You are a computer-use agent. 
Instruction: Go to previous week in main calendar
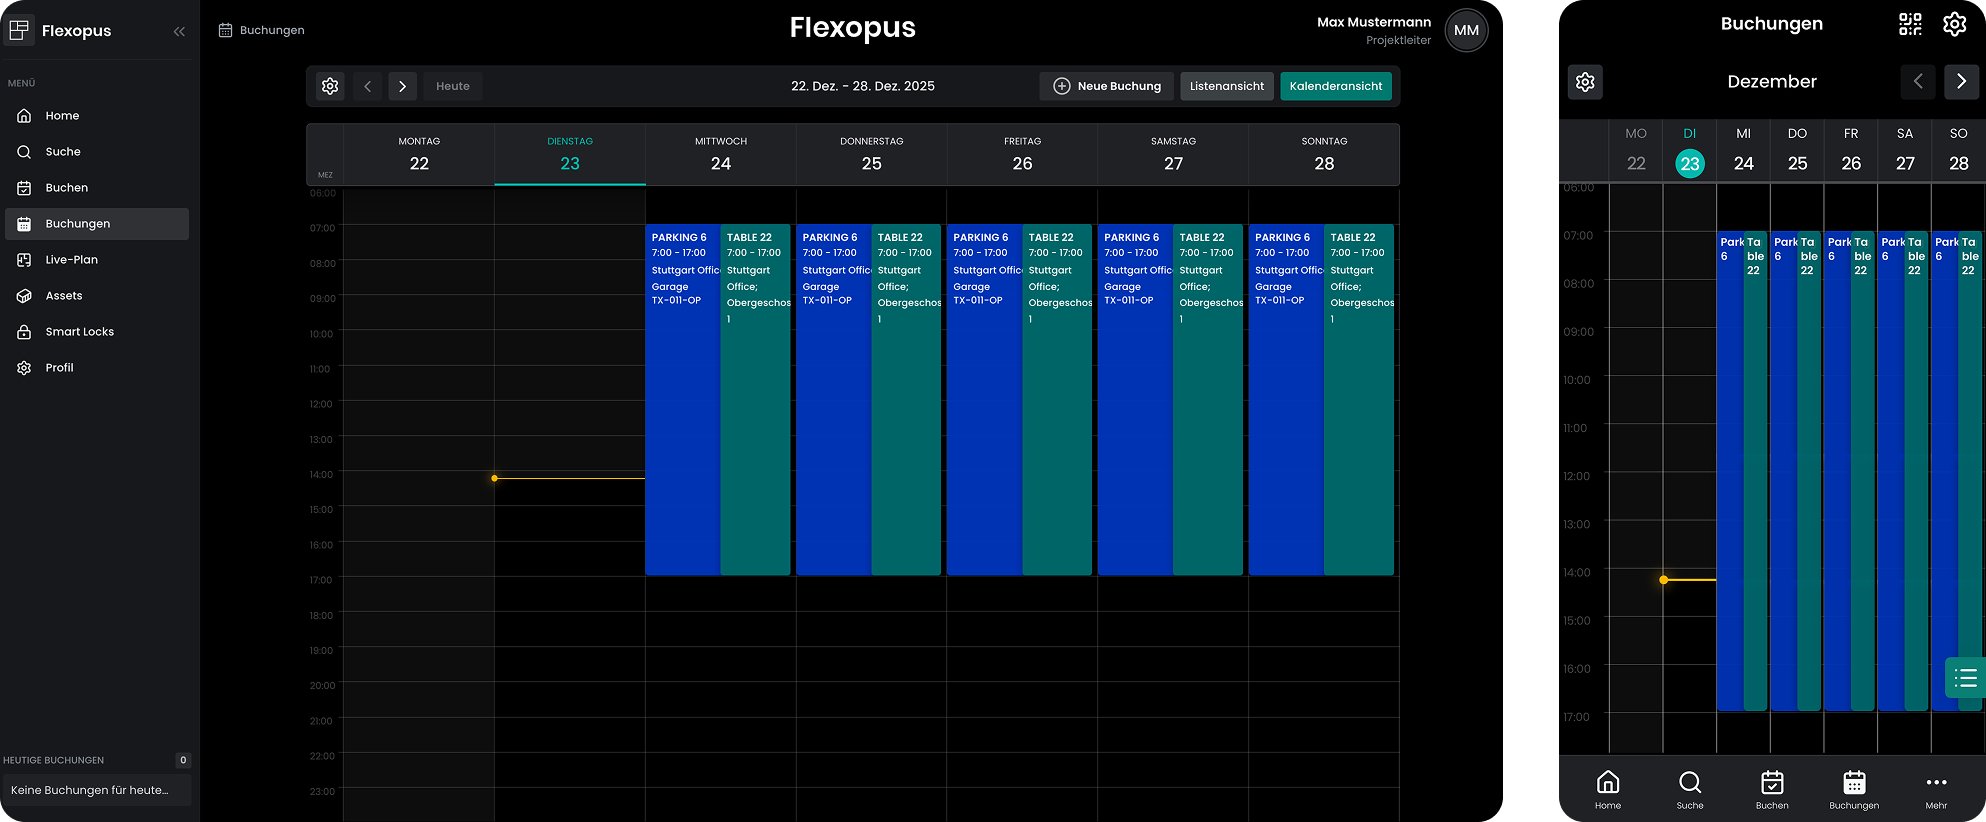click(367, 86)
